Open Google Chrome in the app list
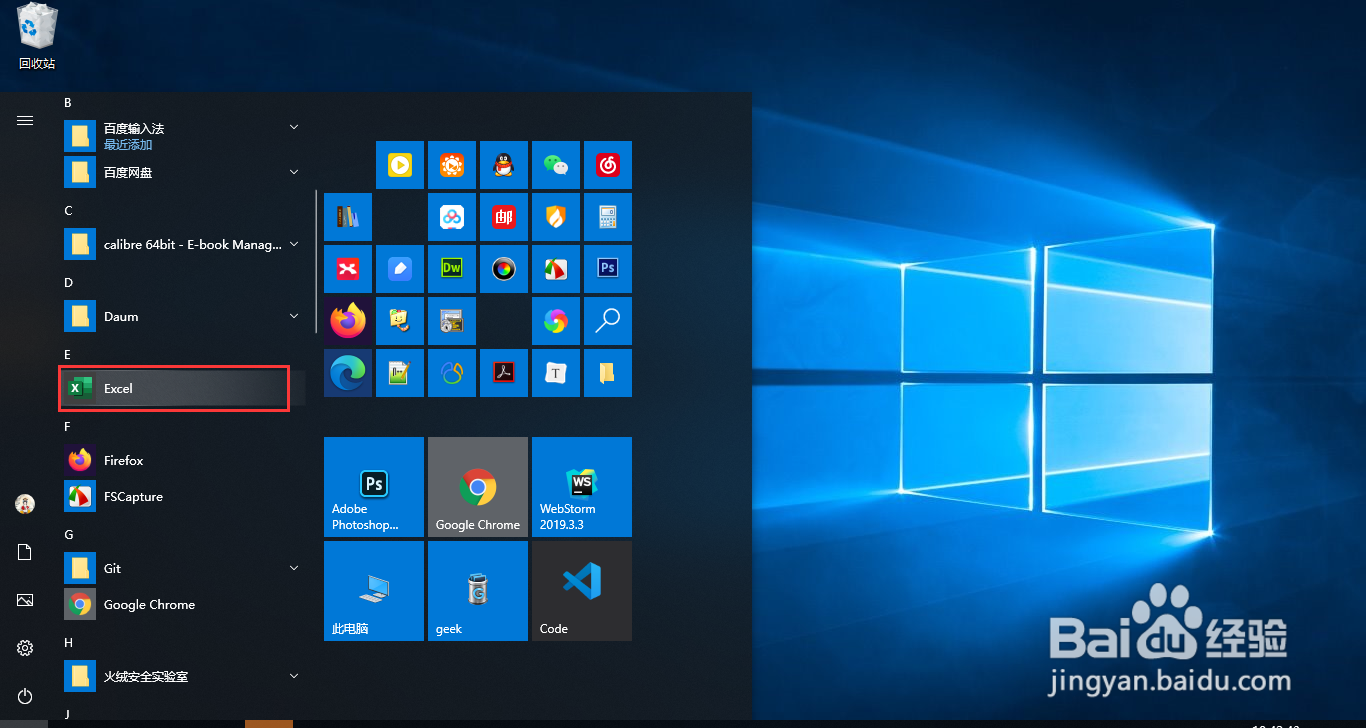 pos(183,604)
